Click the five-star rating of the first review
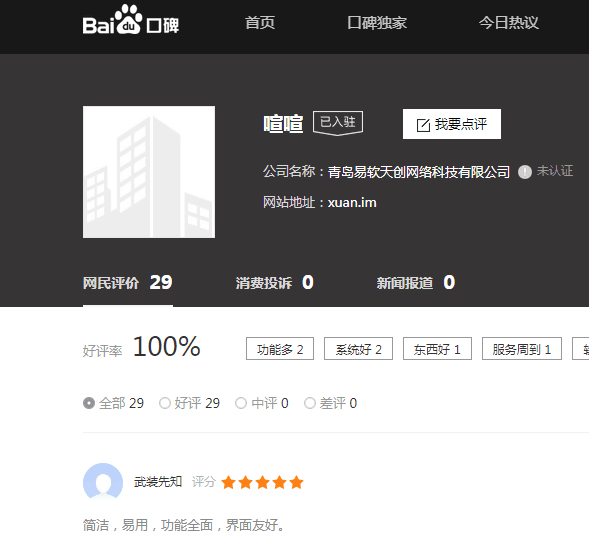Image resolution: width=589 pixels, height=558 pixels. [x=262, y=482]
